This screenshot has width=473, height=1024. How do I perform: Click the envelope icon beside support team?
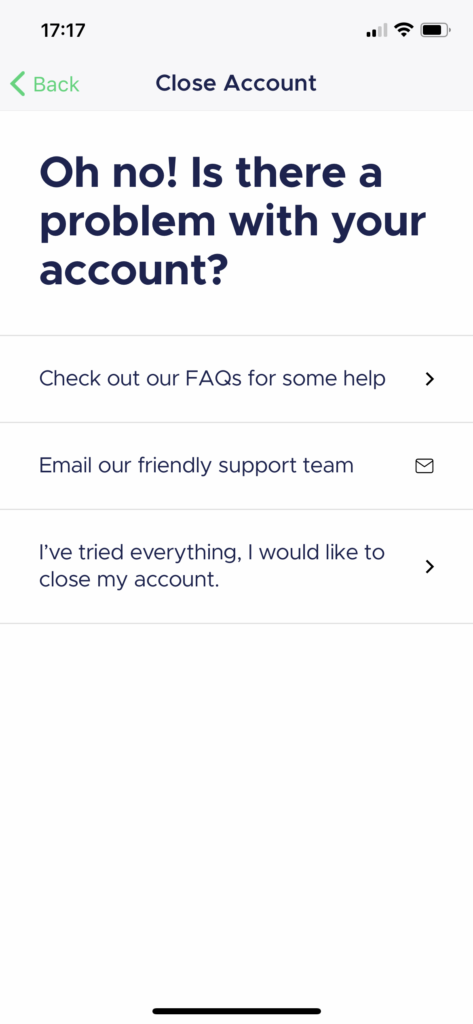[x=425, y=466]
